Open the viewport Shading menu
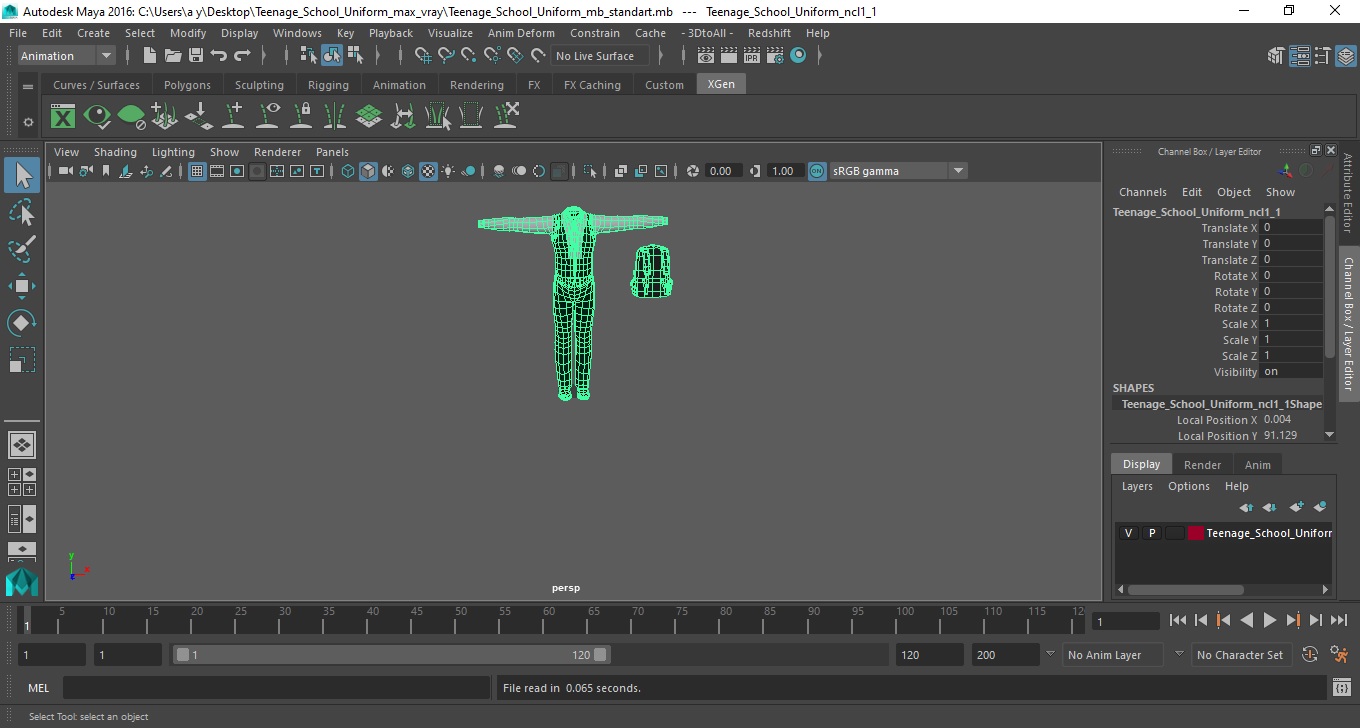1360x728 pixels. pos(115,152)
